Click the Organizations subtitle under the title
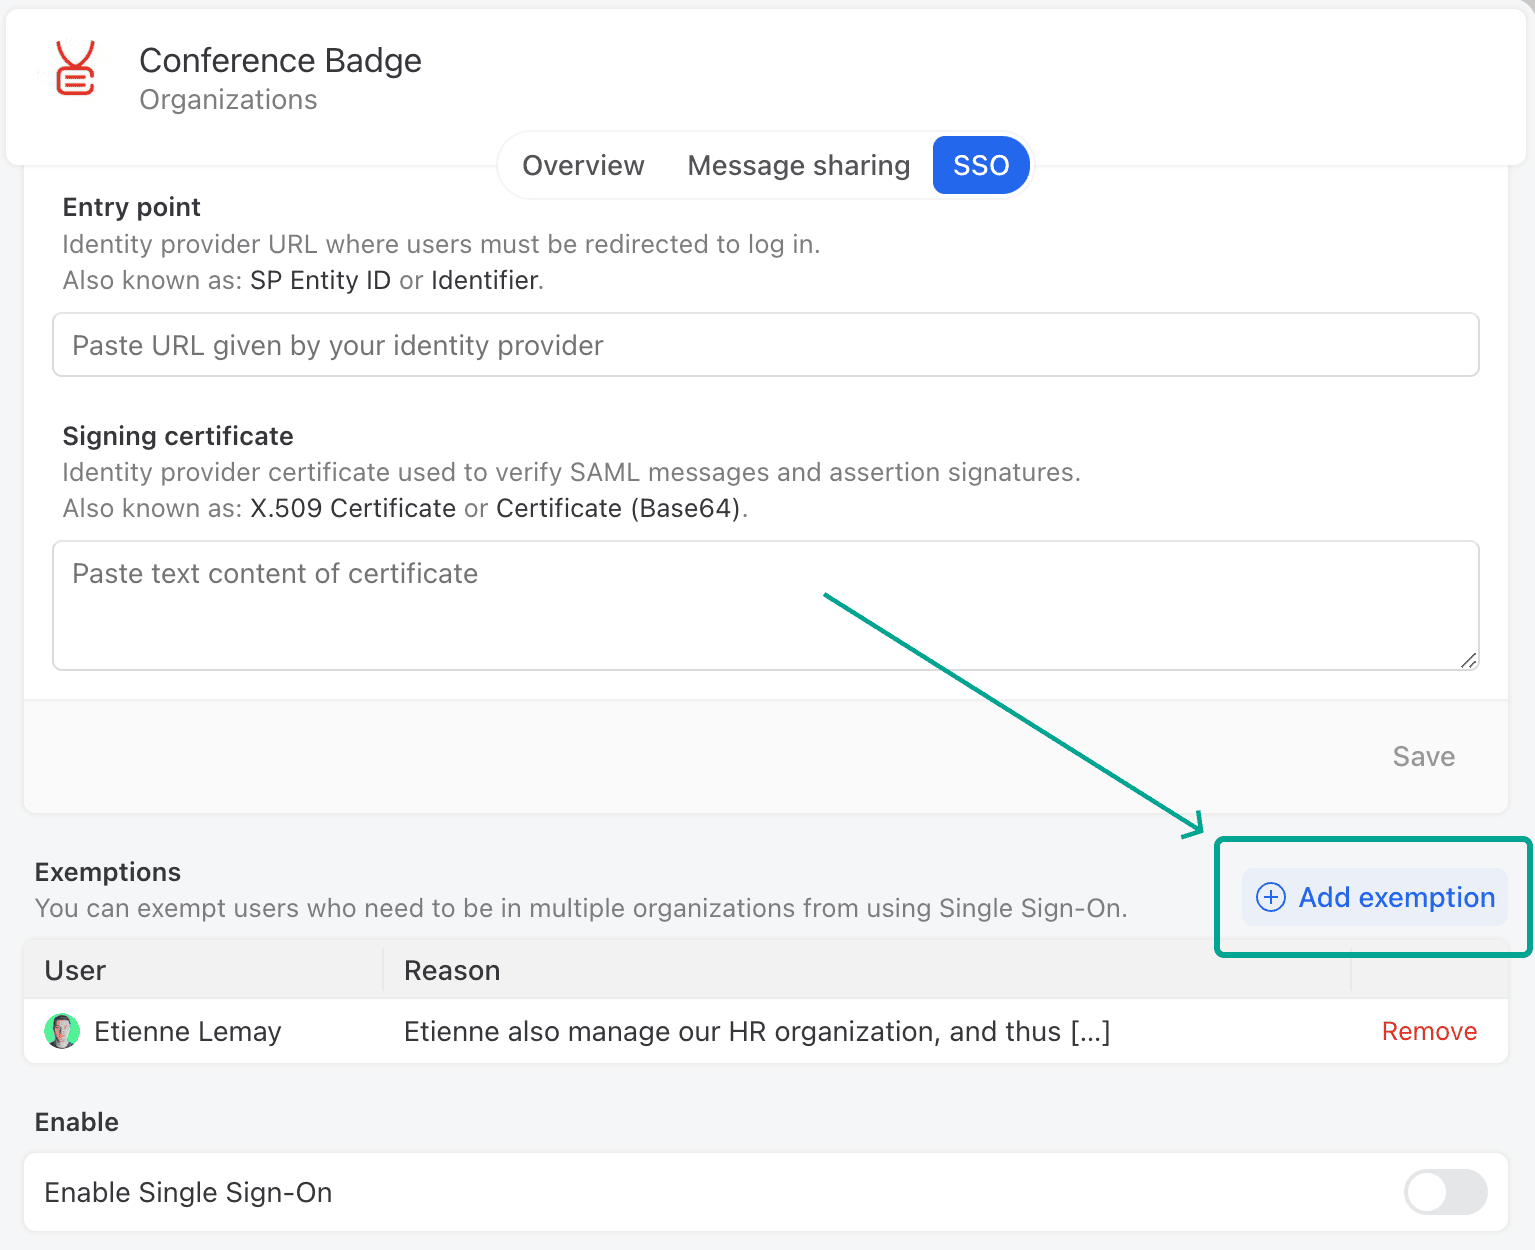This screenshot has height=1250, width=1535. coord(228,100)
